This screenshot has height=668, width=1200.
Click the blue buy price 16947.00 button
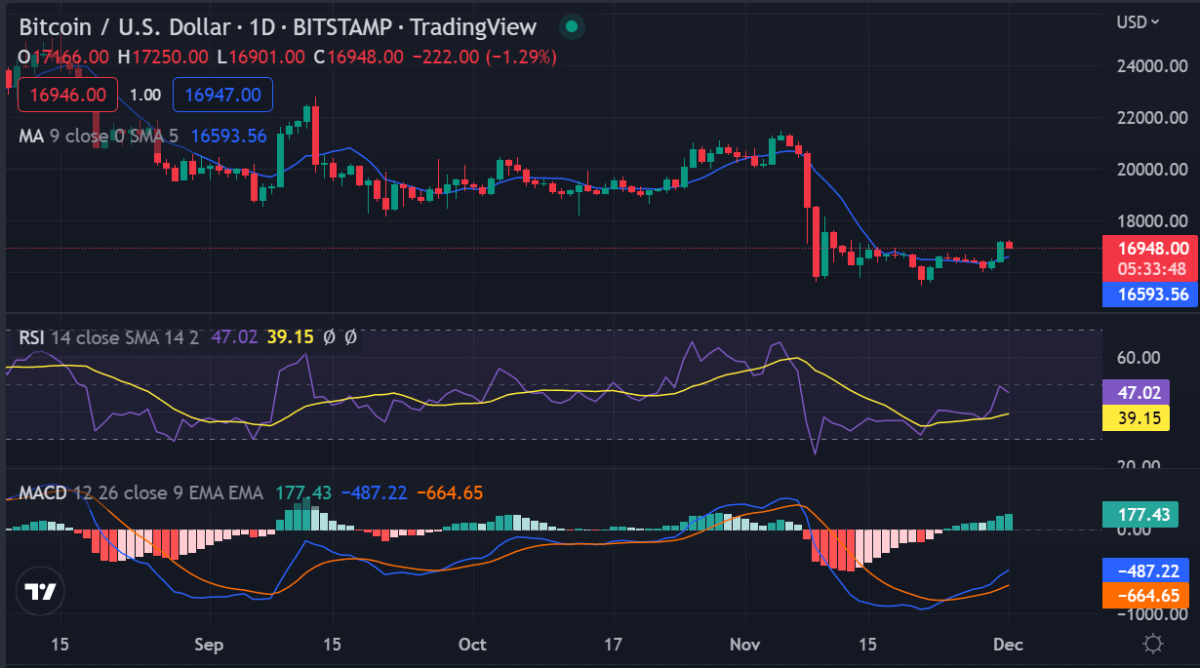[x=223, y=95]
